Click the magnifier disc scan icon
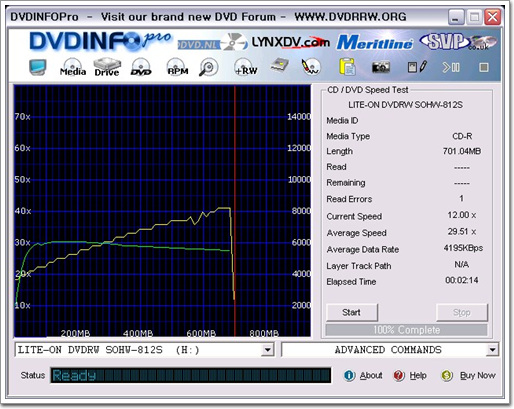 208,67
